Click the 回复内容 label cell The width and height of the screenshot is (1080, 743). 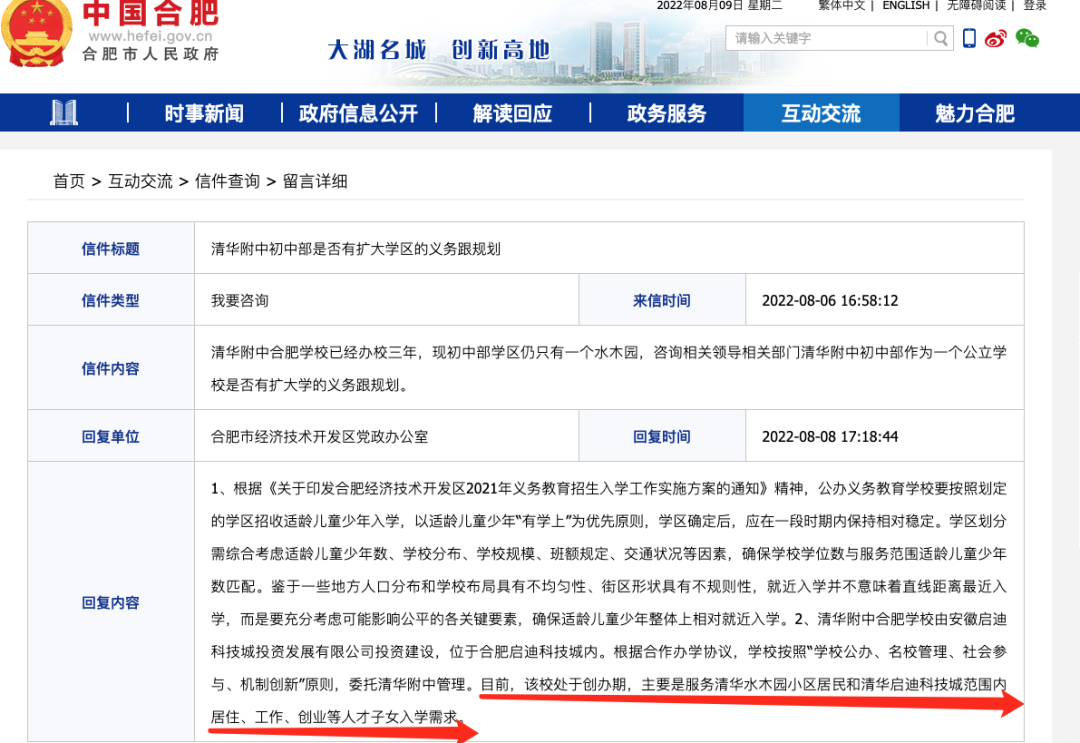click(111, 602)
